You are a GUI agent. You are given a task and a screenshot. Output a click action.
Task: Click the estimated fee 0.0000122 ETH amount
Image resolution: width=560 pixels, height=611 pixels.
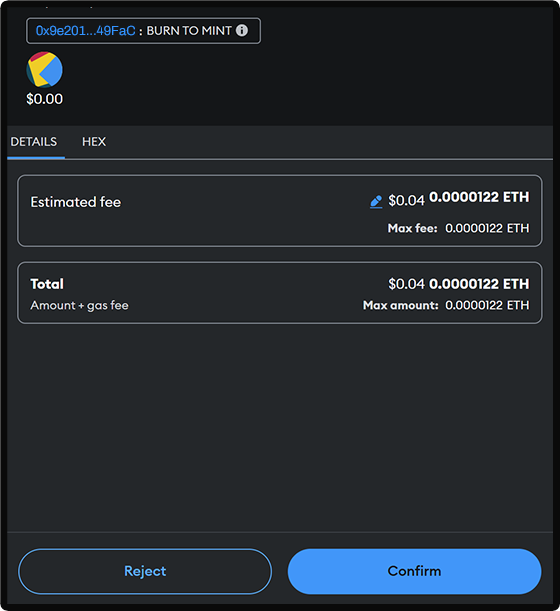click(479, 197)
